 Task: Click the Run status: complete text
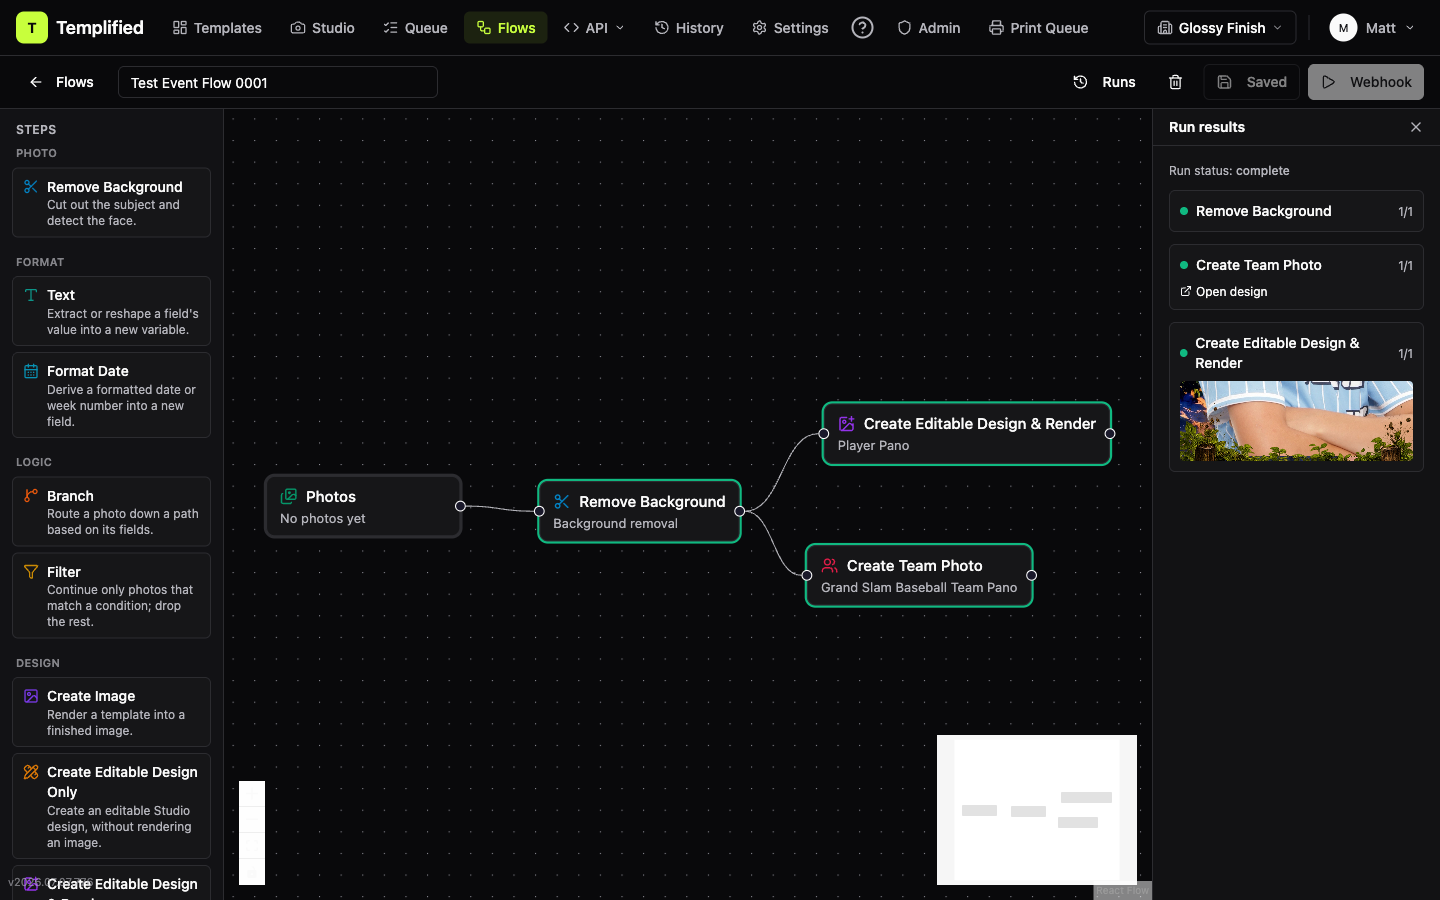click(x=1229, y=171)
